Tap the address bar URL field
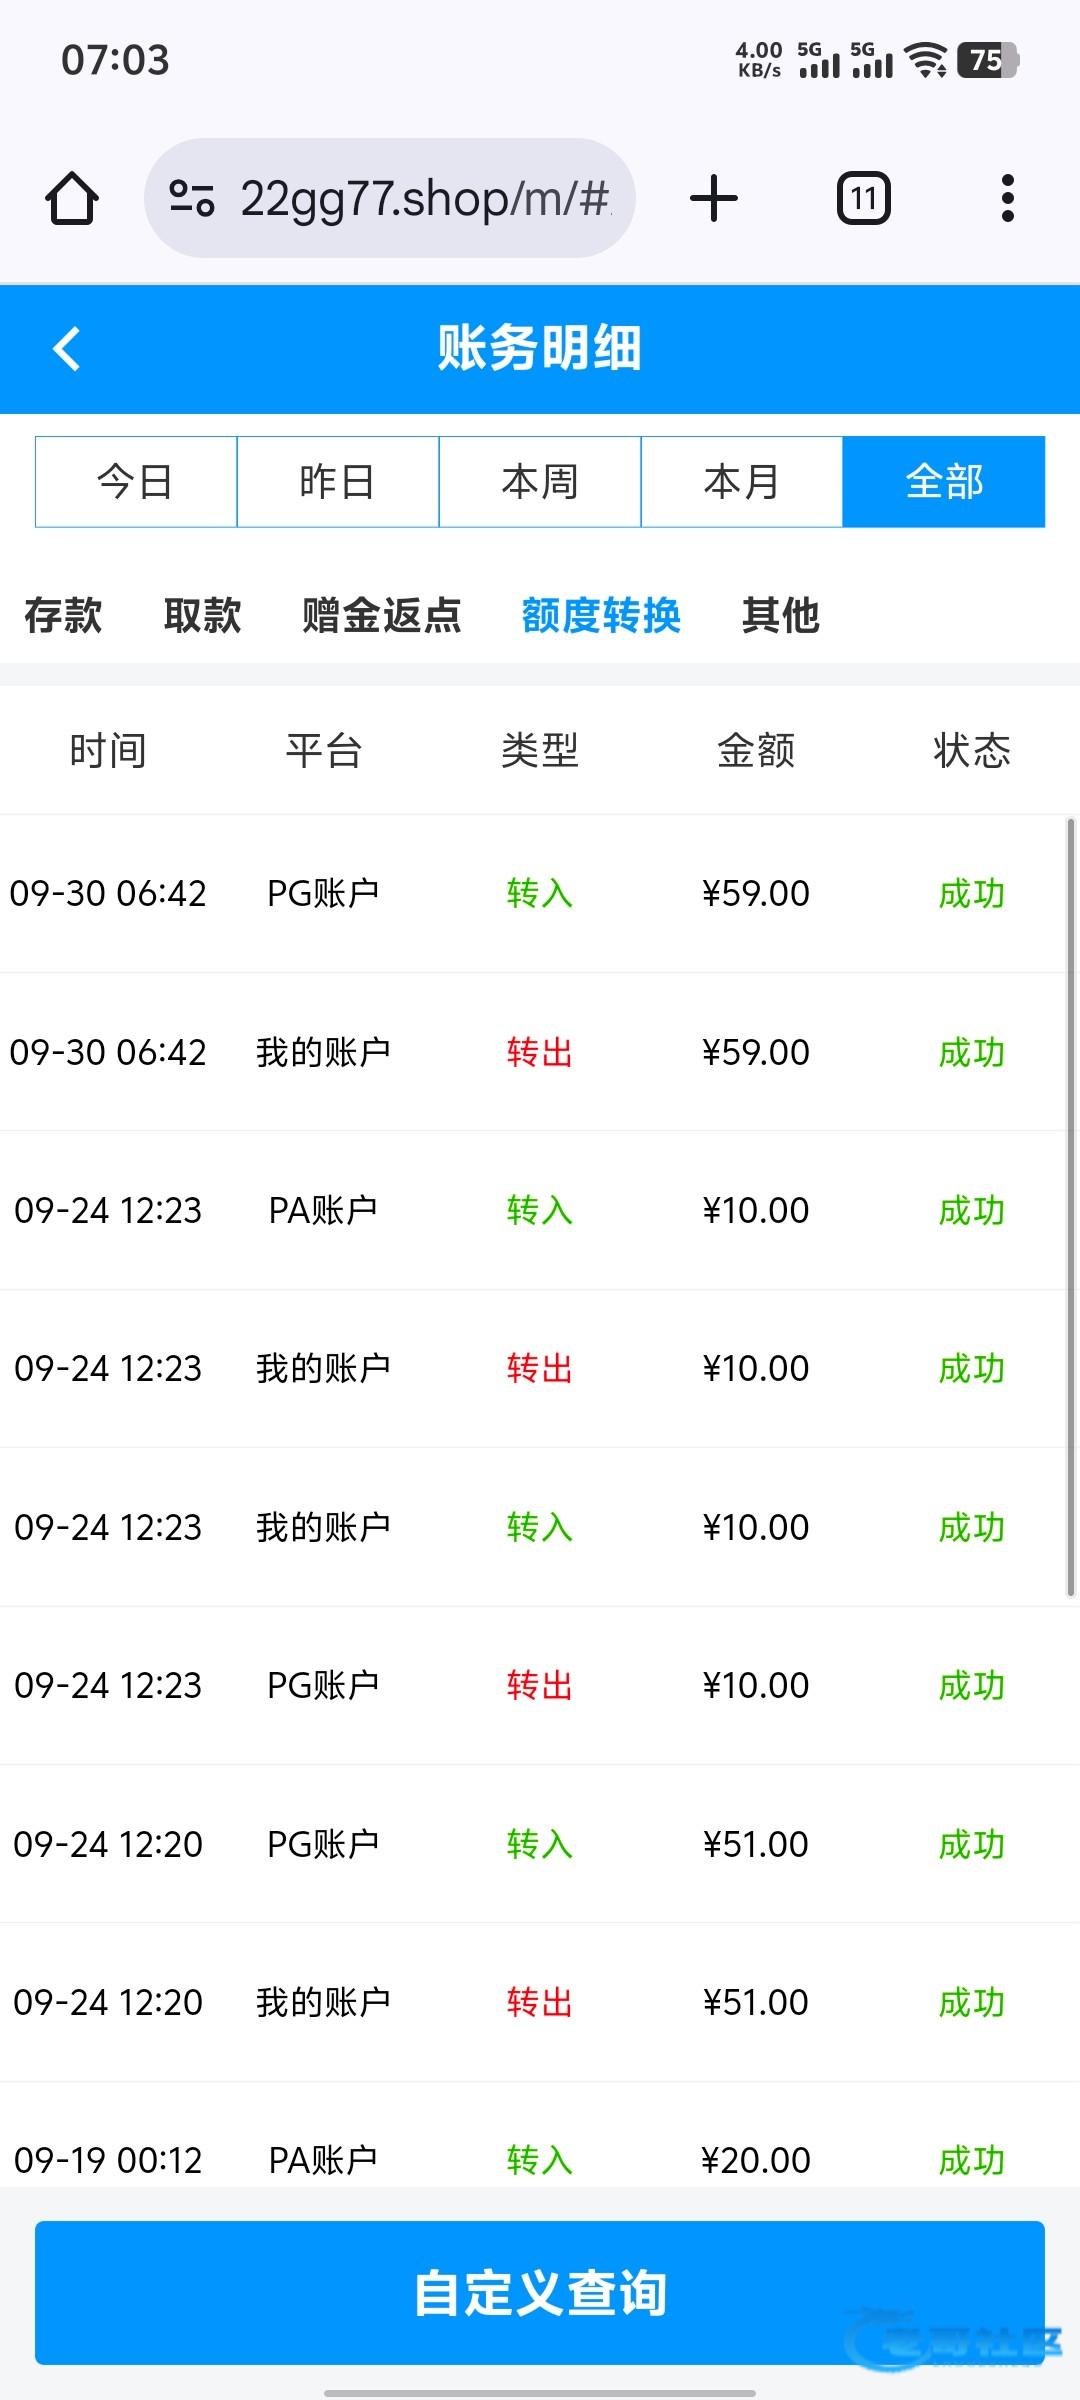Screen dimensions: 1080x2400 pos(425,198)
